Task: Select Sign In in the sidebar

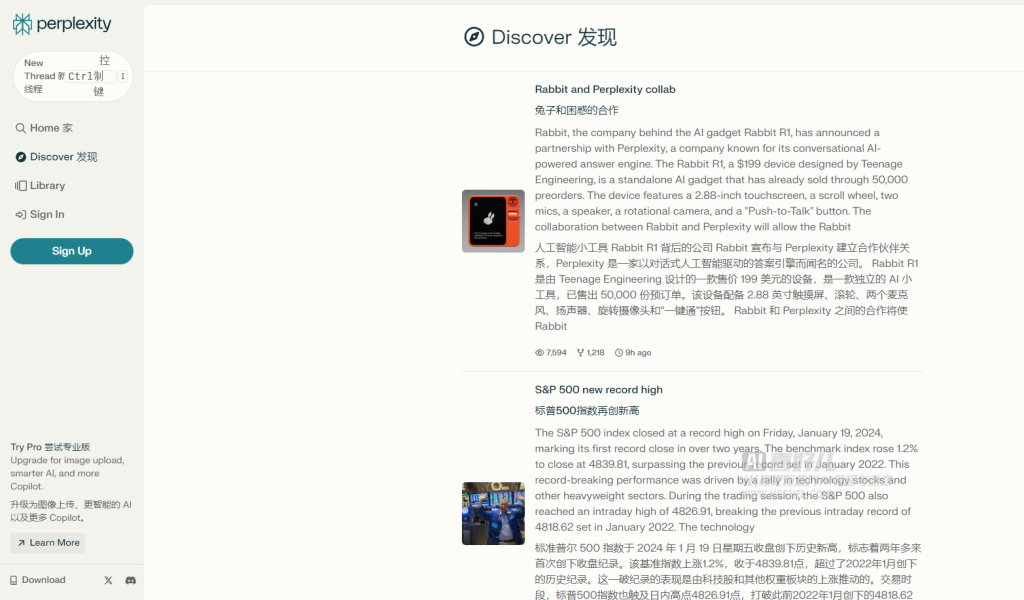Action: (40, 214)
